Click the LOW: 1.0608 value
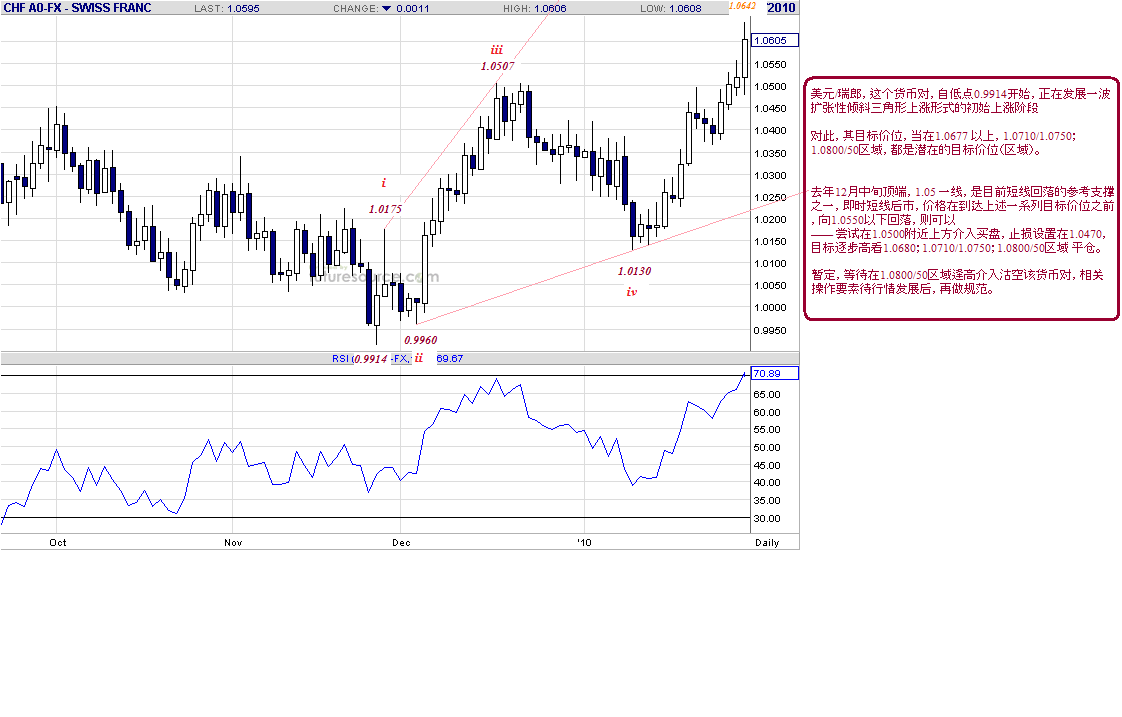This screenshot has width=1122, height=717. tap(670, 9)
